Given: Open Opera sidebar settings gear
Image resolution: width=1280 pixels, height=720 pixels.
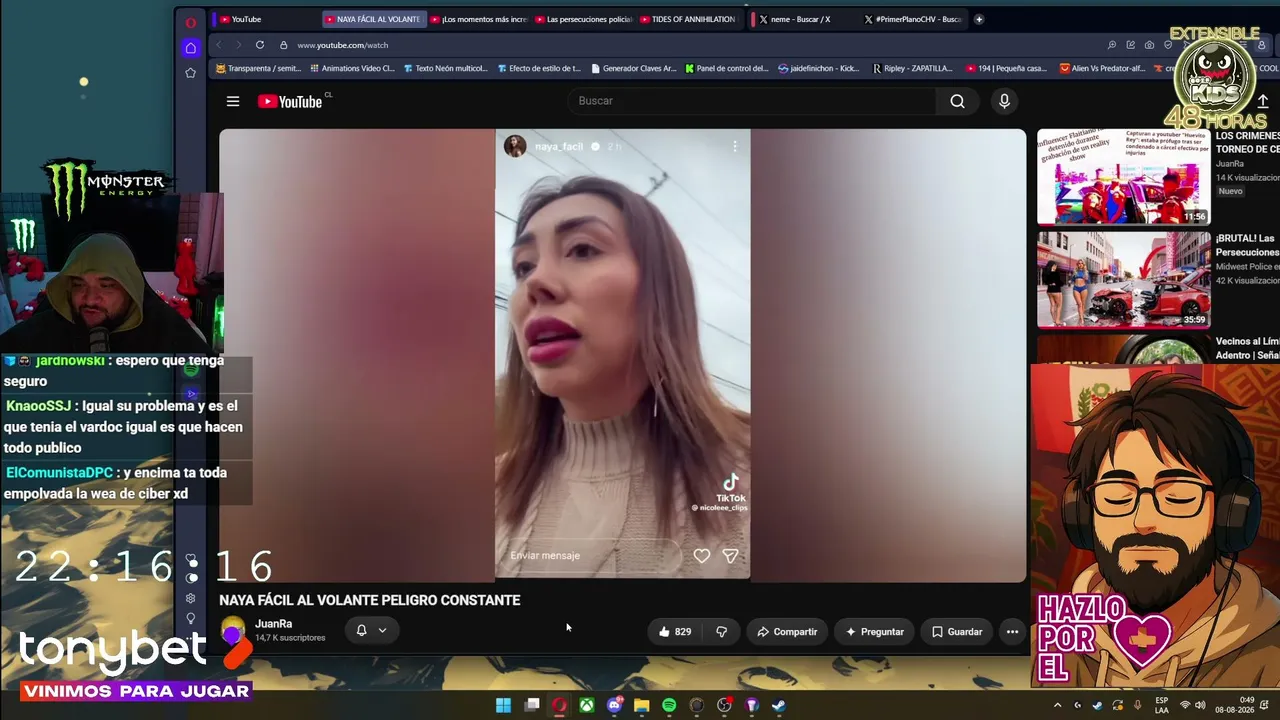Looking at the screenshot, I should click(191, 598).
